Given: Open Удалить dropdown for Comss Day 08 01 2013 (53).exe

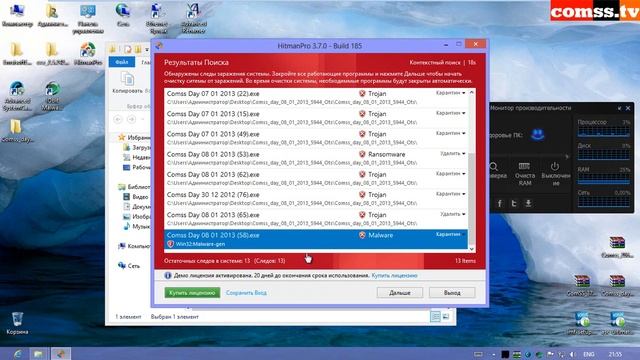Looking at the screenshot, I should tap(453, 153).
